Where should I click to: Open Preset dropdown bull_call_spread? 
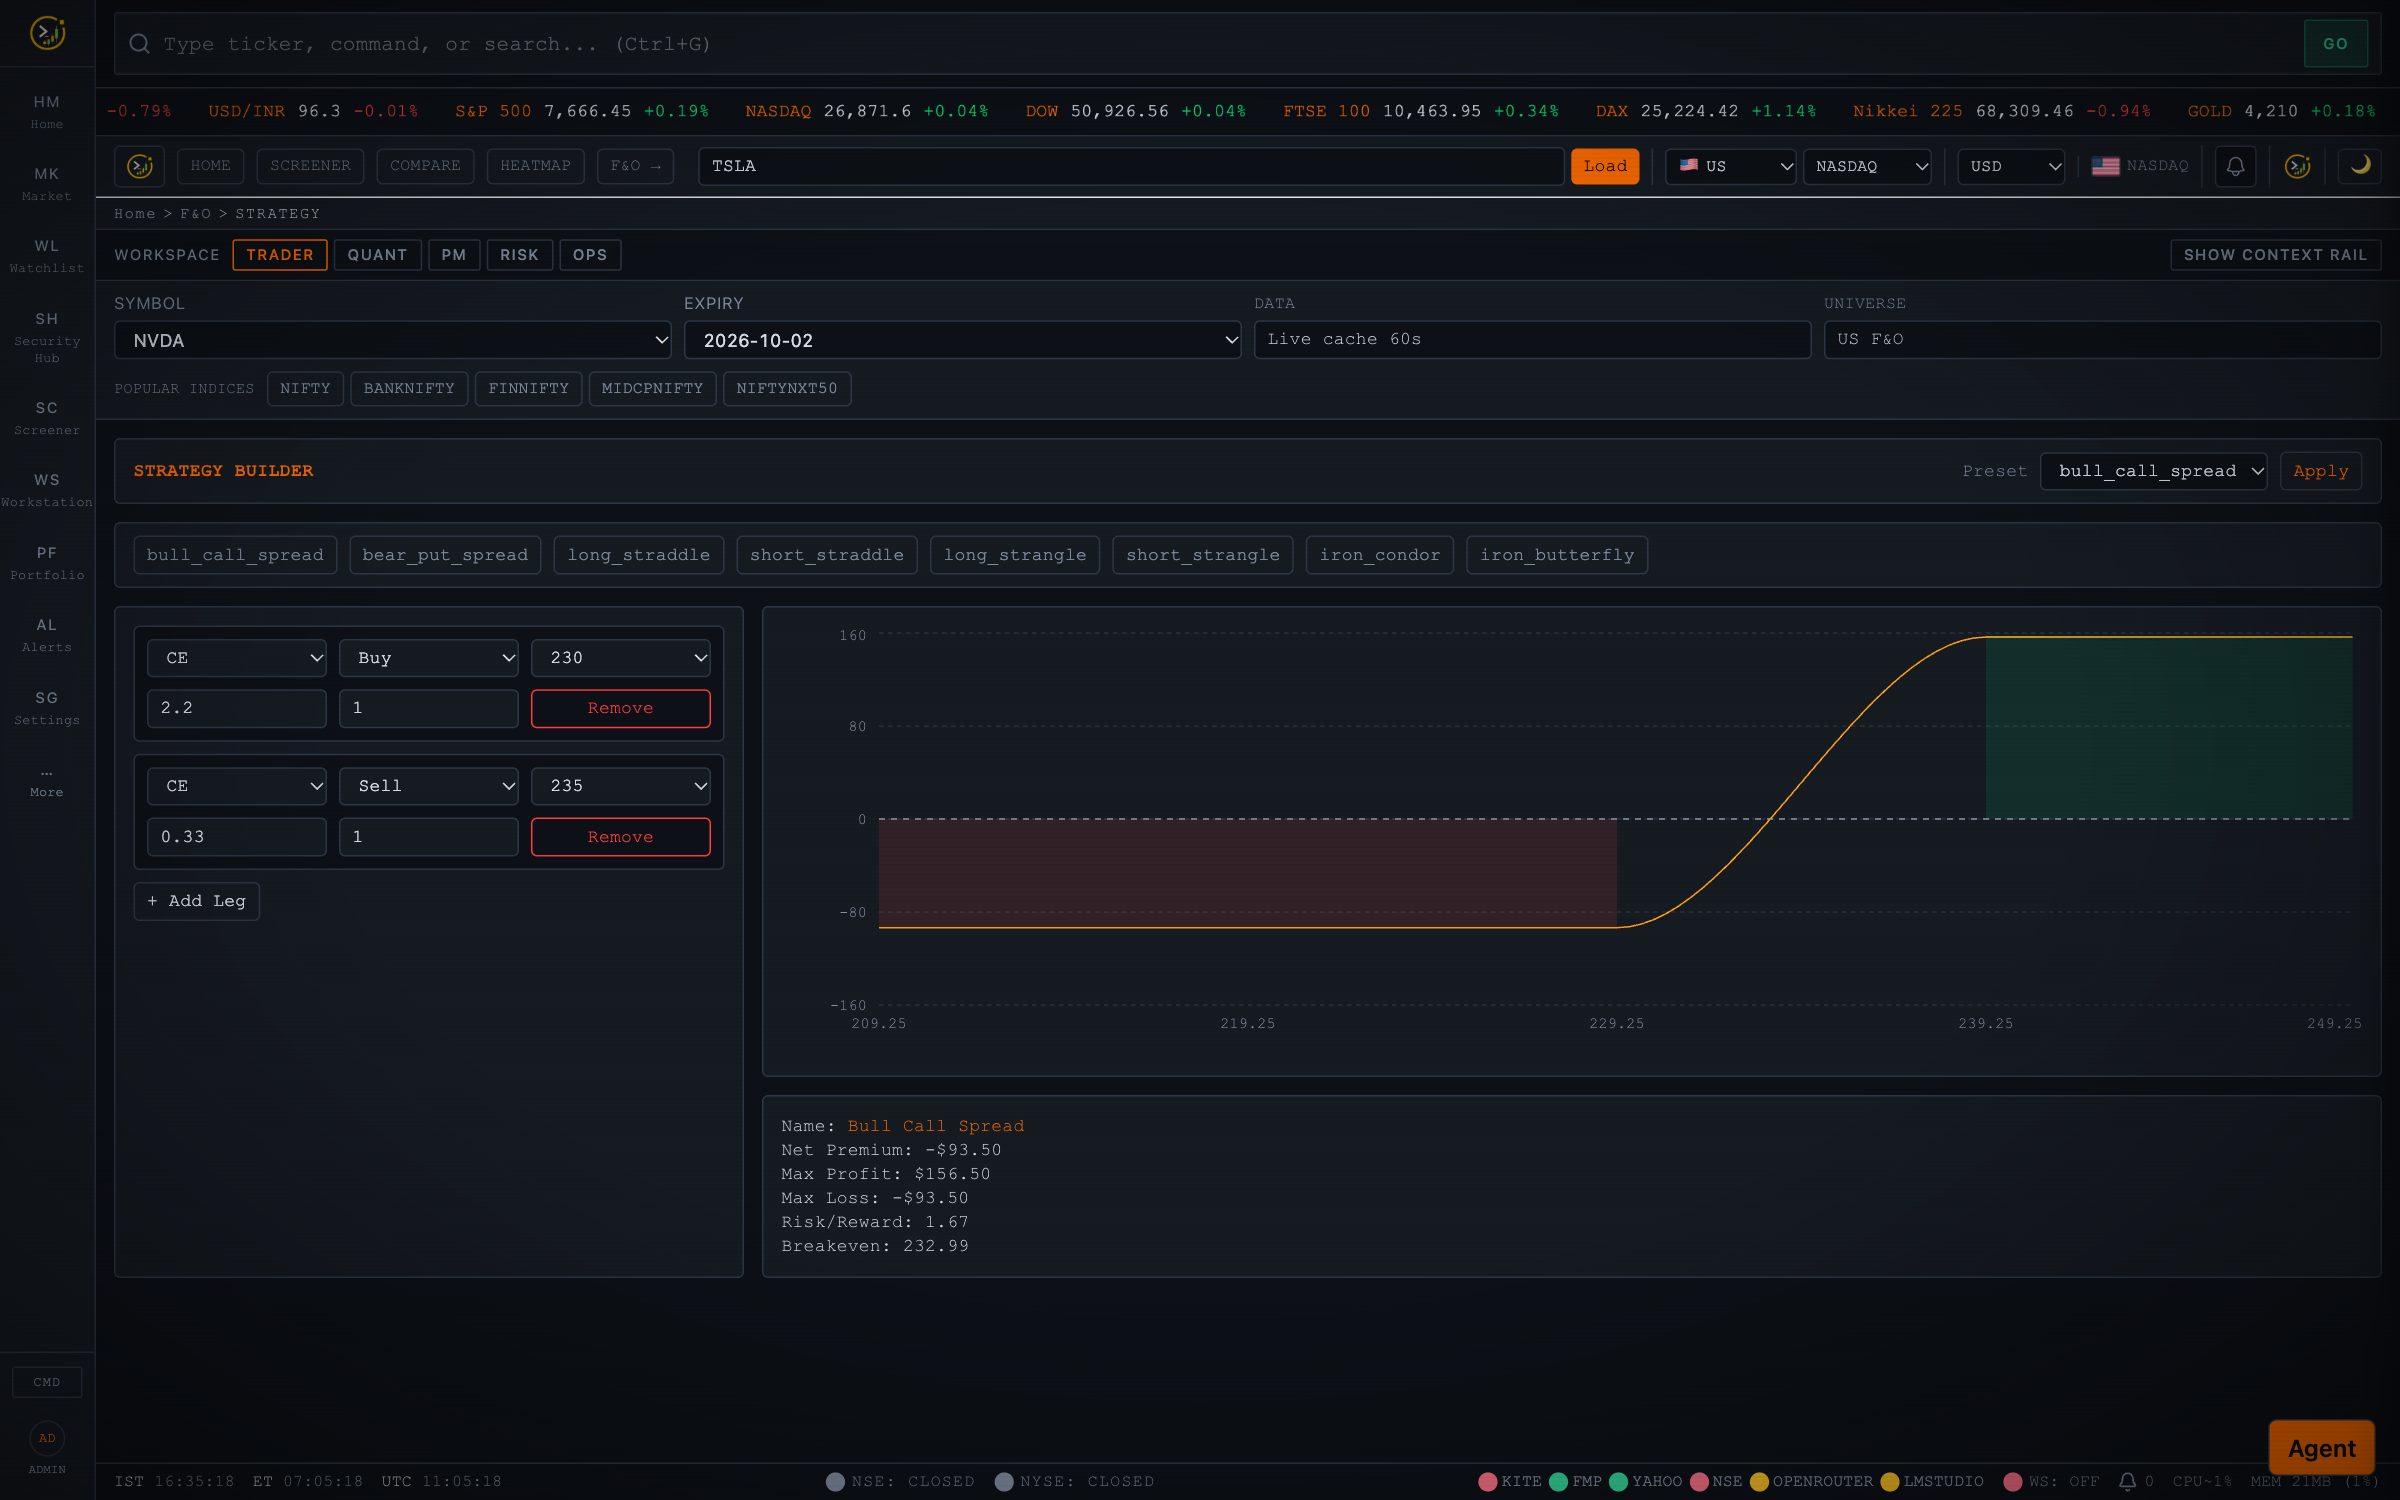pos(2153,471)
